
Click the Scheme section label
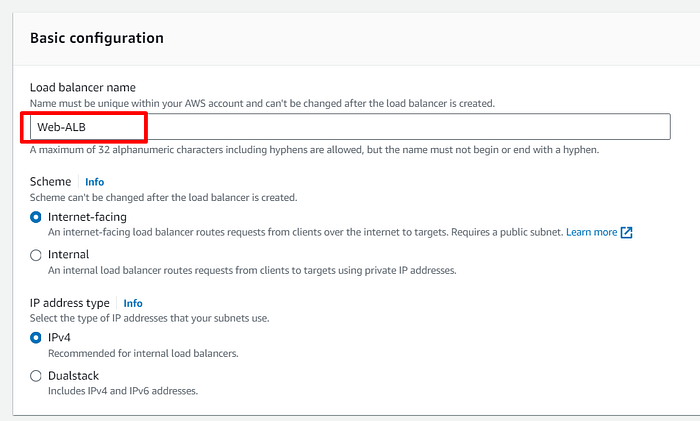tap(50, 182)
